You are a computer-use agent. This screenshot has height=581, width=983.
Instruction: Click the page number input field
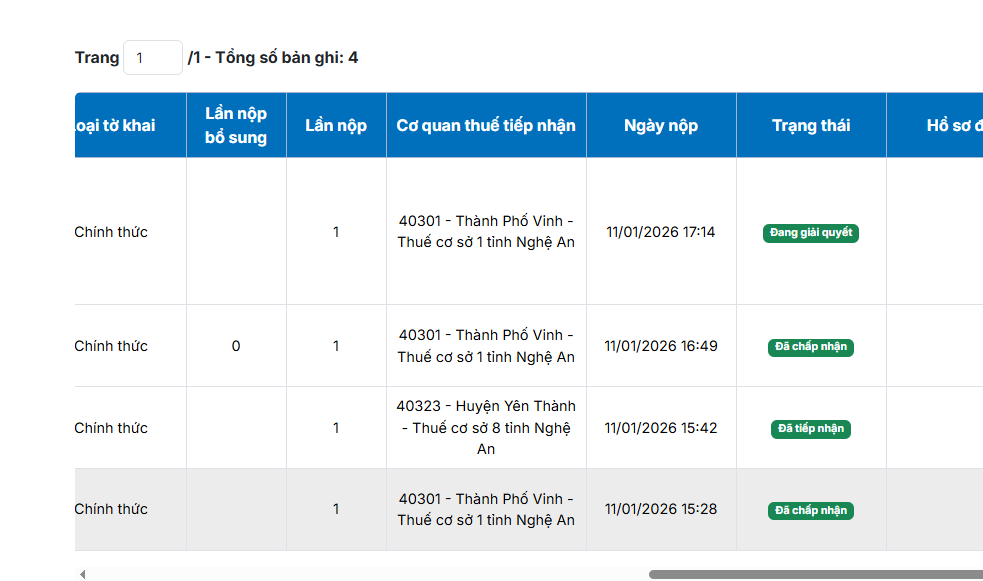pyautogui.click(x=152, y=58)
